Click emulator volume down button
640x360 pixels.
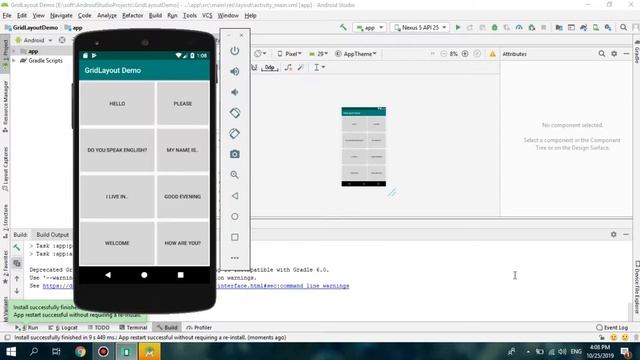click(235, 92)
